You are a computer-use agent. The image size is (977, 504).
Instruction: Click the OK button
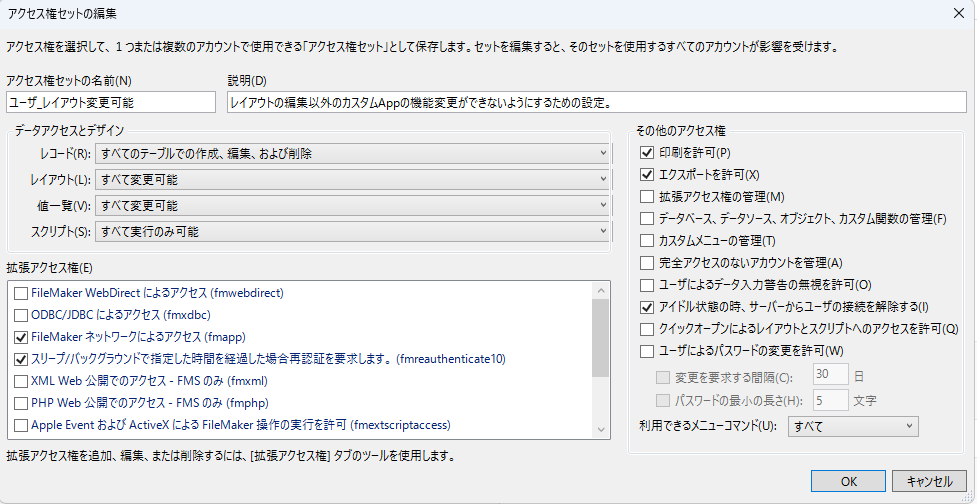click(848, 481)
